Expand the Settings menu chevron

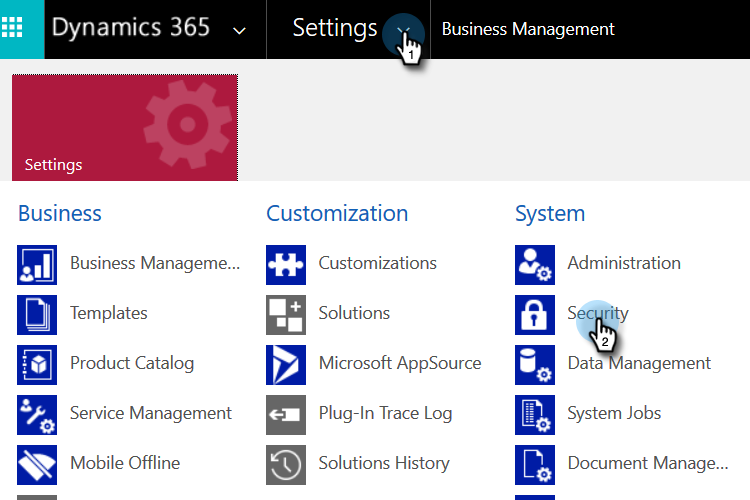tap(404, 30)
